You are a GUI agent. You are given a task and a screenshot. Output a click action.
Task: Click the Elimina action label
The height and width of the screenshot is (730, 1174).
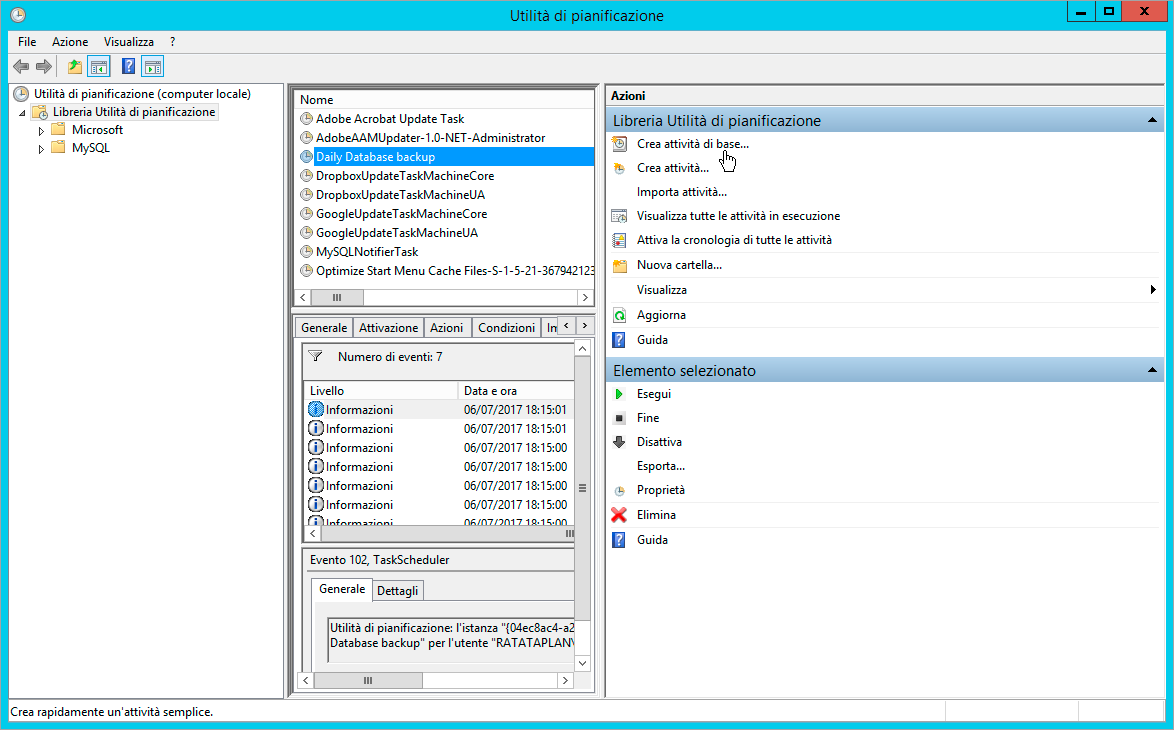pos(656,515)
